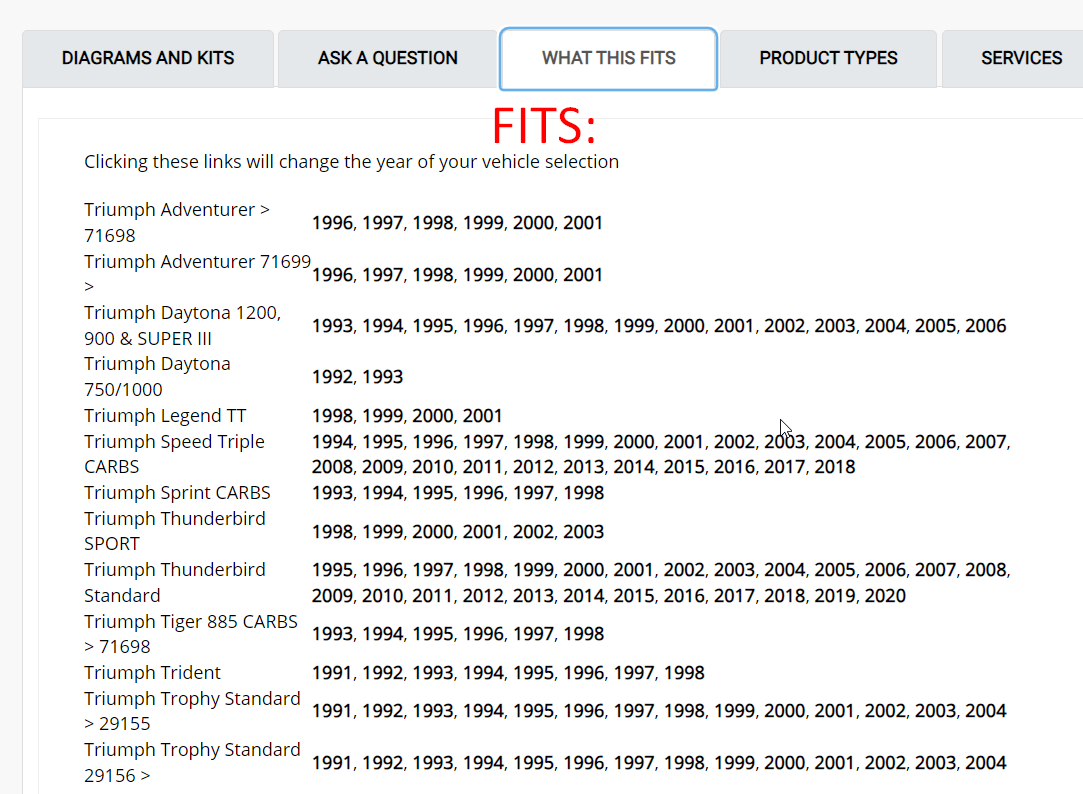Image resolution: width=1083 pixels, height=794 pixels.
Task: Choose 2004 for Trophy Standard > 29155
Action: 985,711
